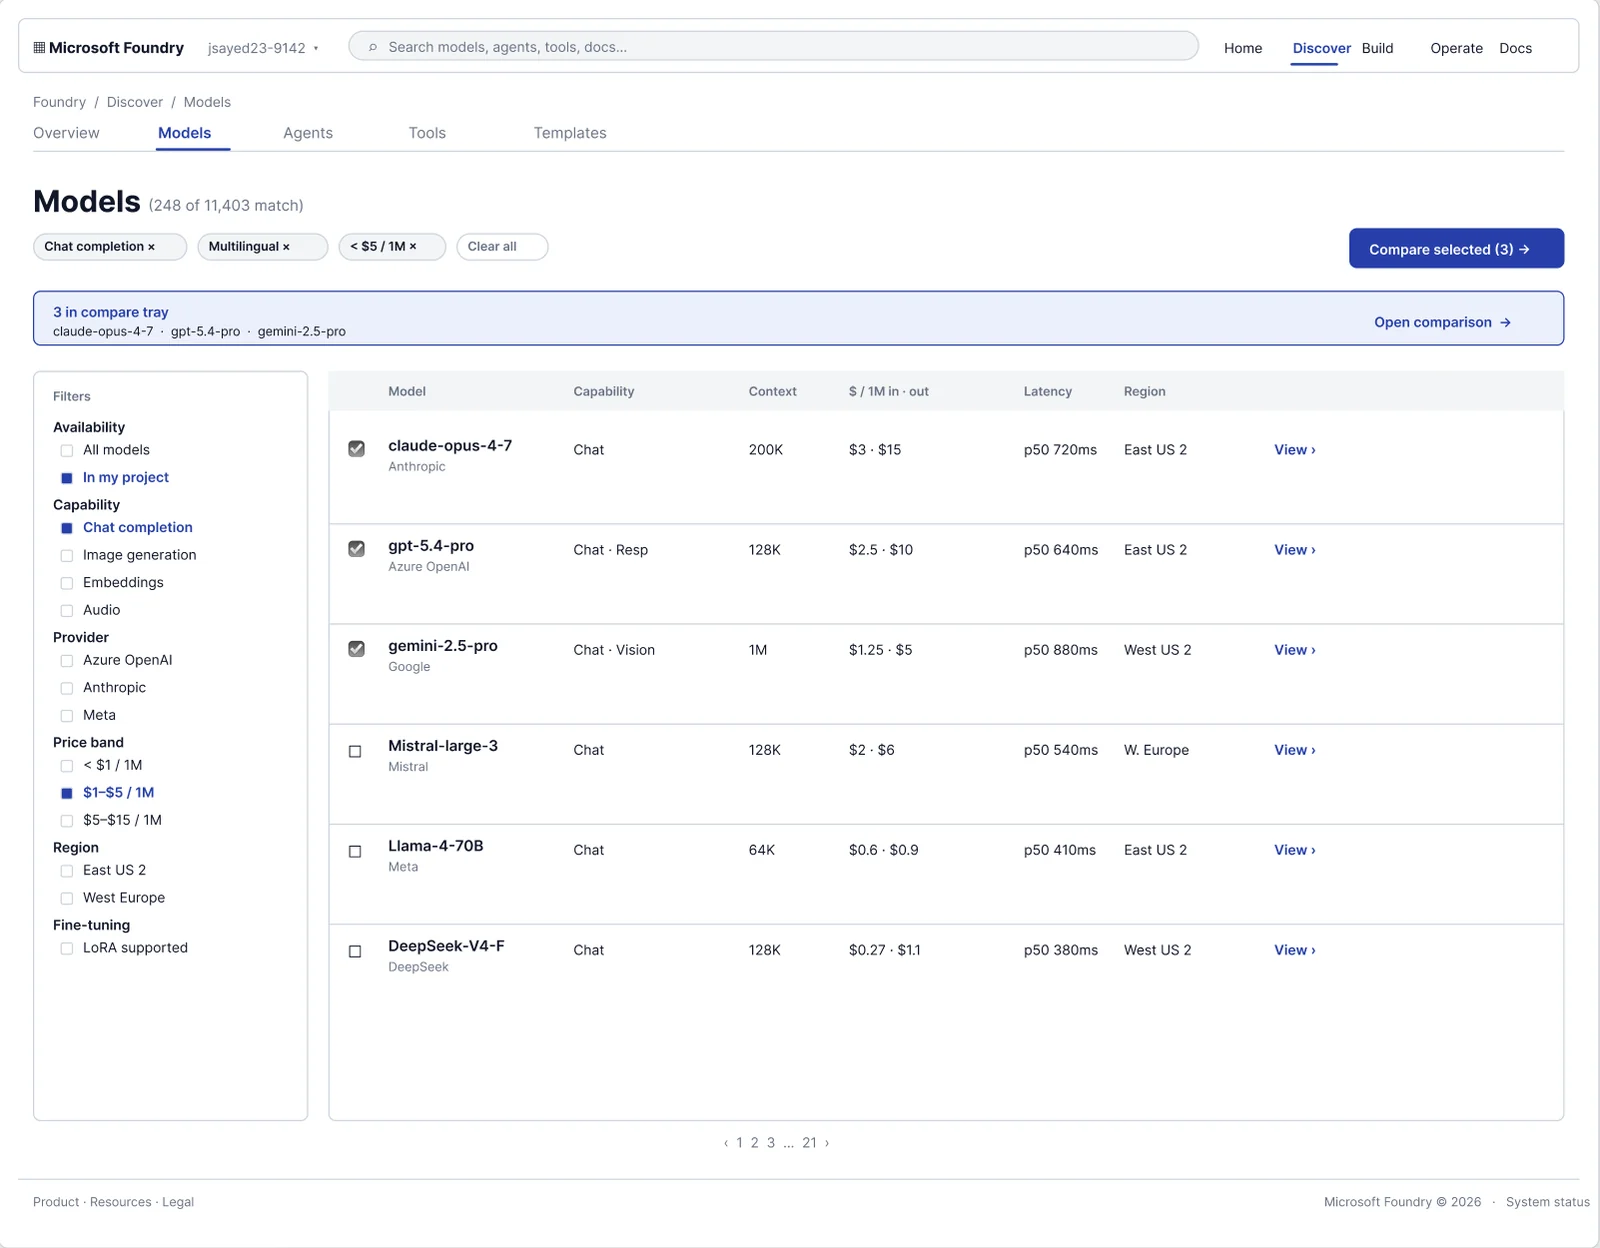
Task: Click the Microsoft Foundry grid logo icon
Action: click(x=39, y=47)
